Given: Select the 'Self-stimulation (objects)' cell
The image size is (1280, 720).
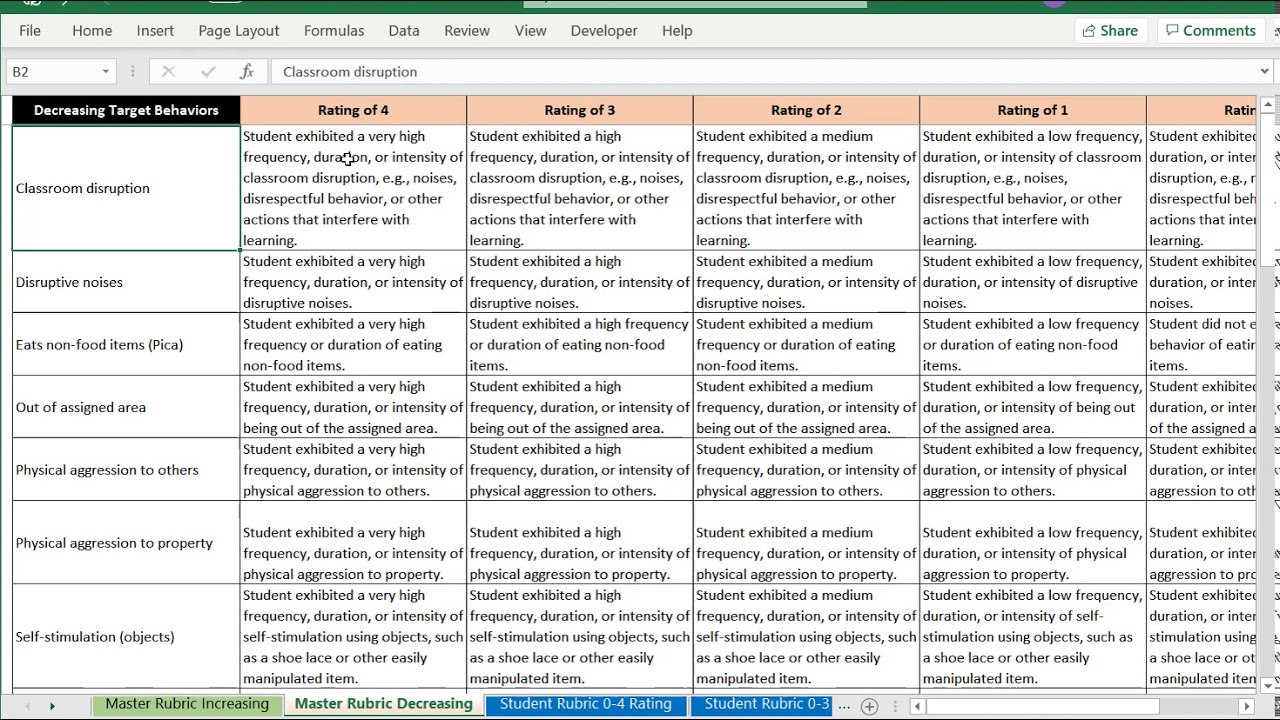Looking at the screenshot, I should [x=126, y=637].
